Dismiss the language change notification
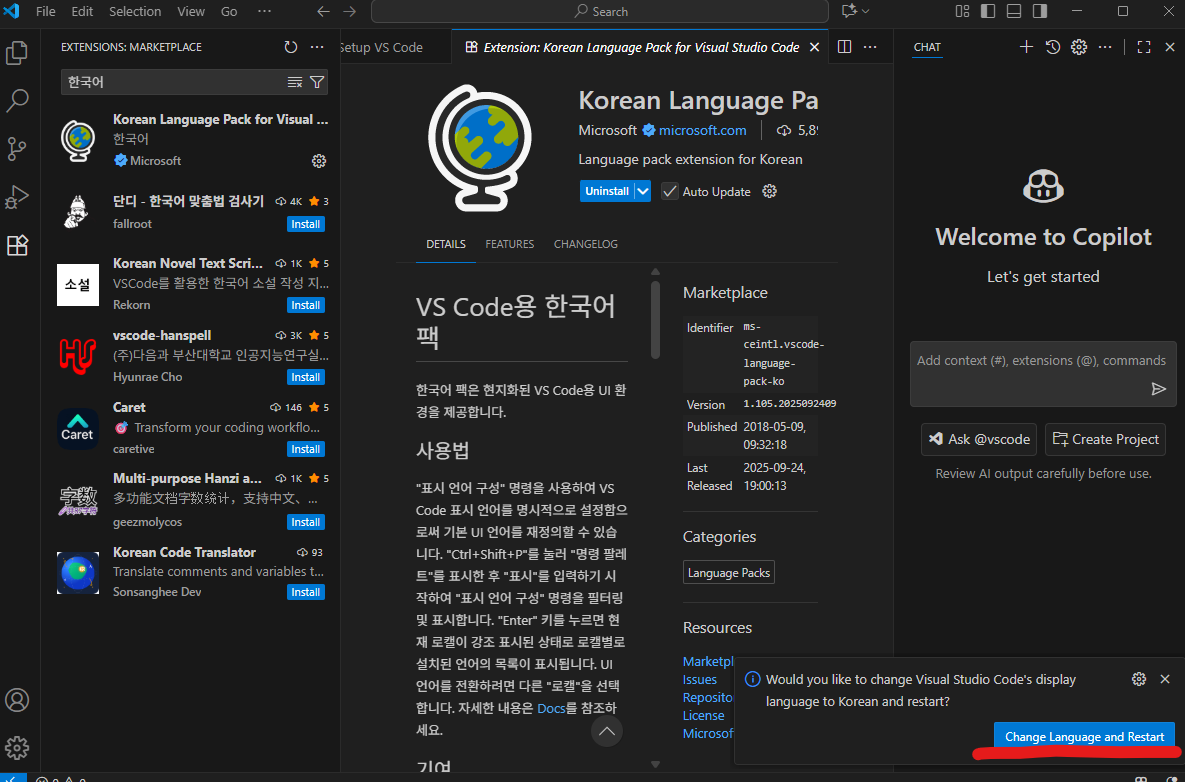This screenshot has height=782, width=1185. 1165,679
